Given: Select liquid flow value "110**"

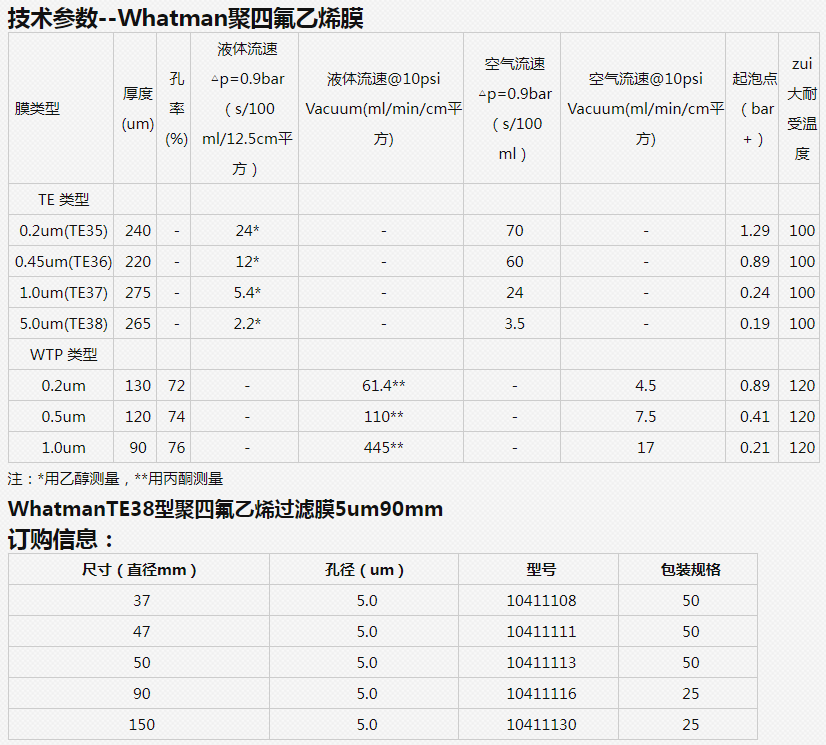Looking at the screenshot, I should (x=383, y=417).
